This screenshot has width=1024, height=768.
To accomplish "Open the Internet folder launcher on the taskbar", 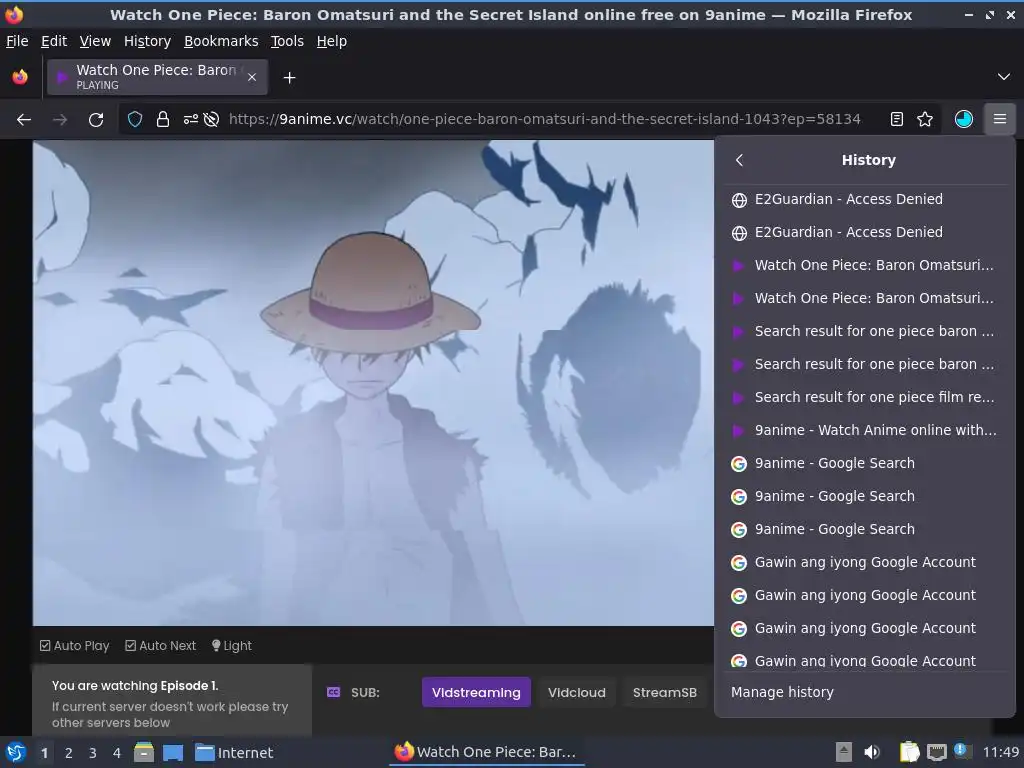I will (234, 753).
